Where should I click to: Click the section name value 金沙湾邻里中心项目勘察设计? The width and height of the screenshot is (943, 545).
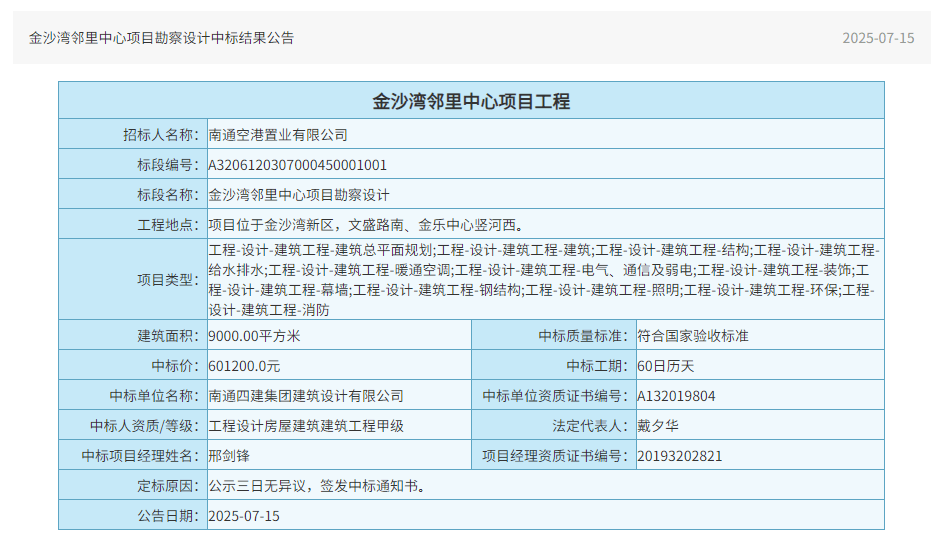click(x=299, y=194)
